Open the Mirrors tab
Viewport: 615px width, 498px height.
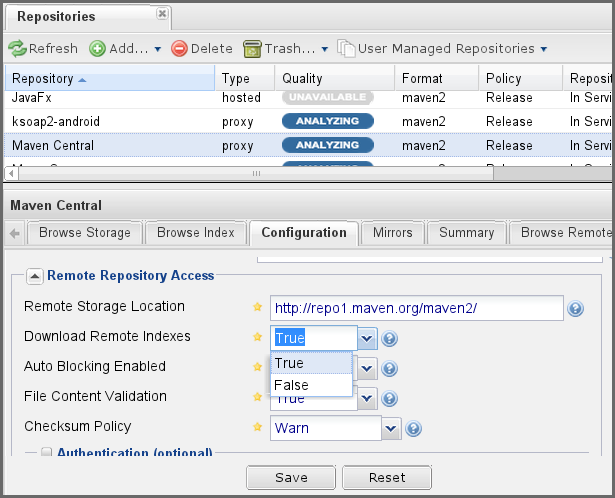coord(393,233)
